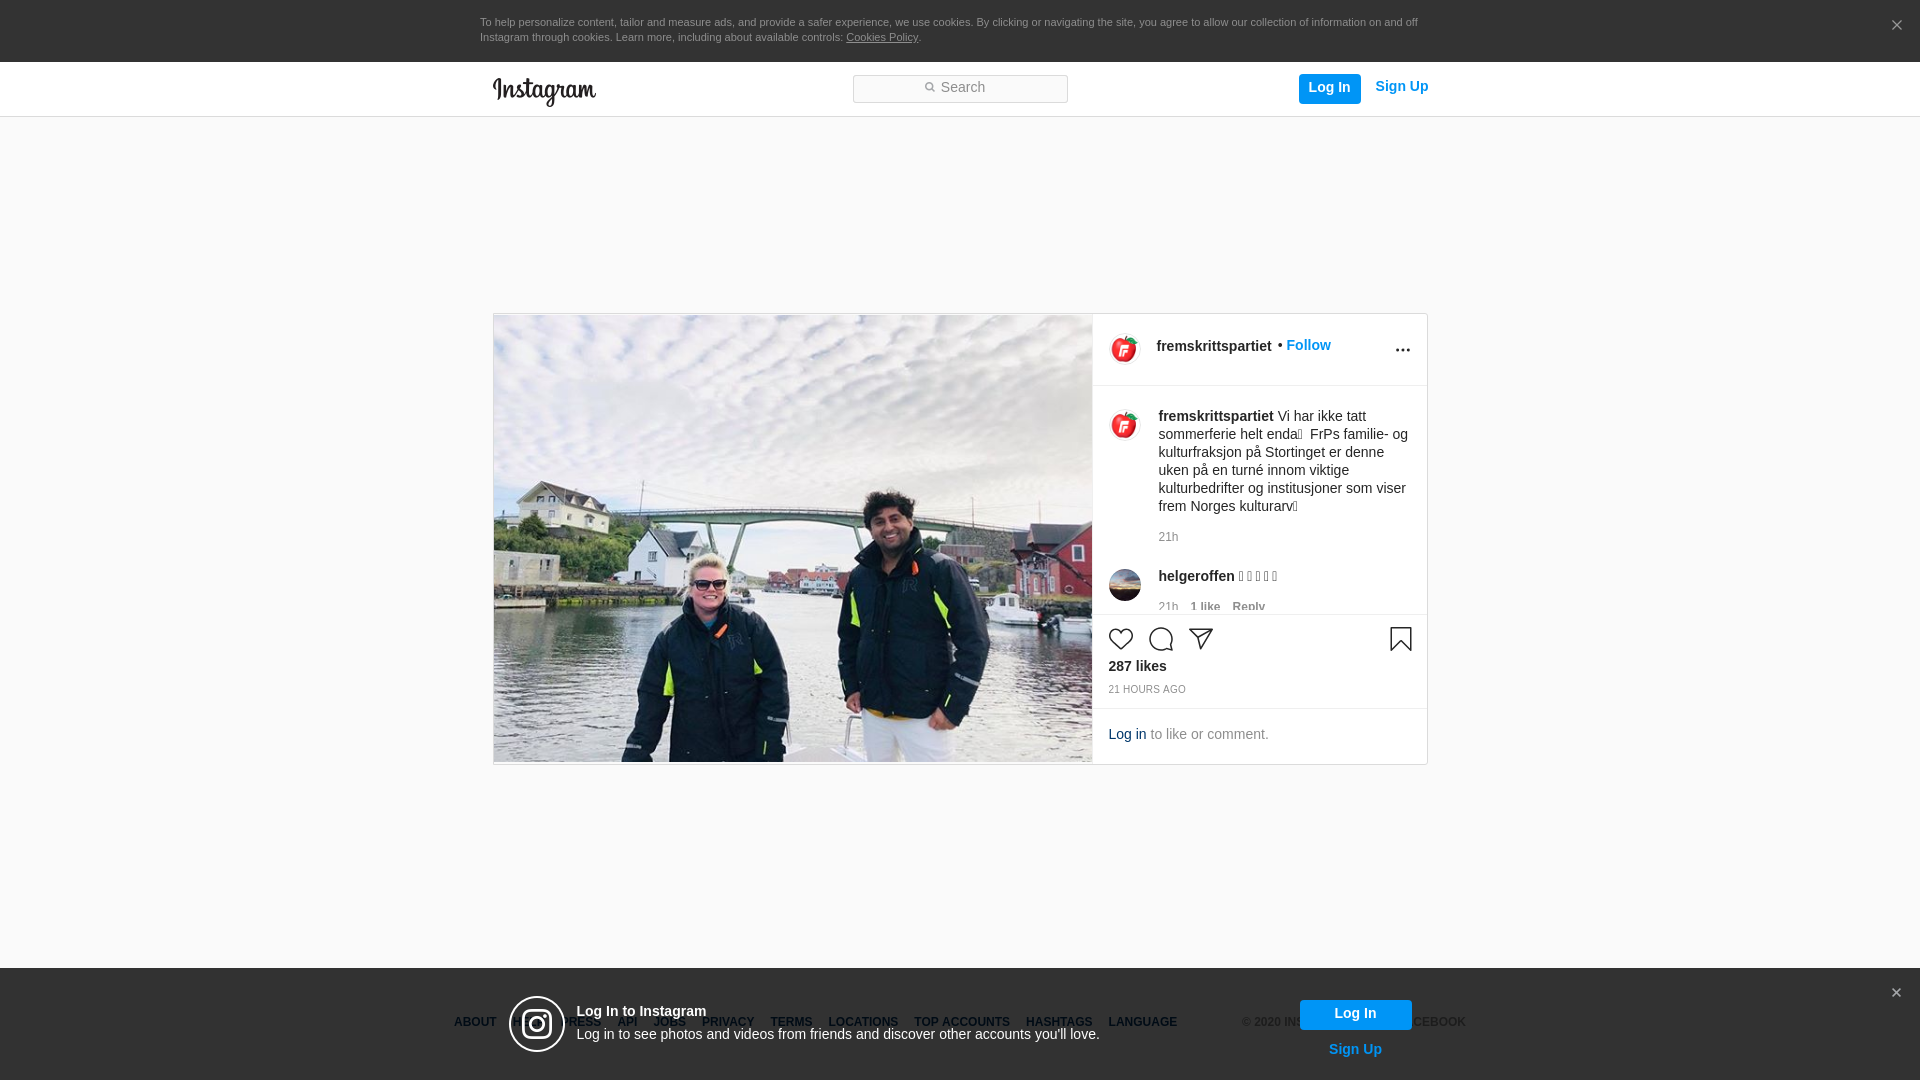Click the Instagram logo
The height and width of the screenshot is (1080, 1920).
pyautogui.click(x=544, y=91)
